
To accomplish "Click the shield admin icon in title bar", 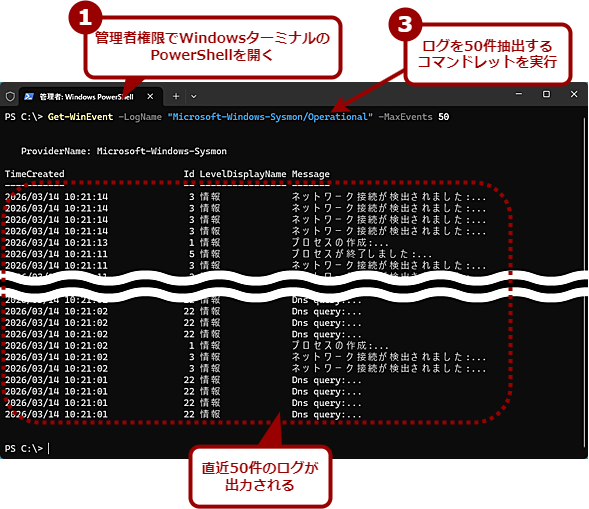I will (10, 97).
